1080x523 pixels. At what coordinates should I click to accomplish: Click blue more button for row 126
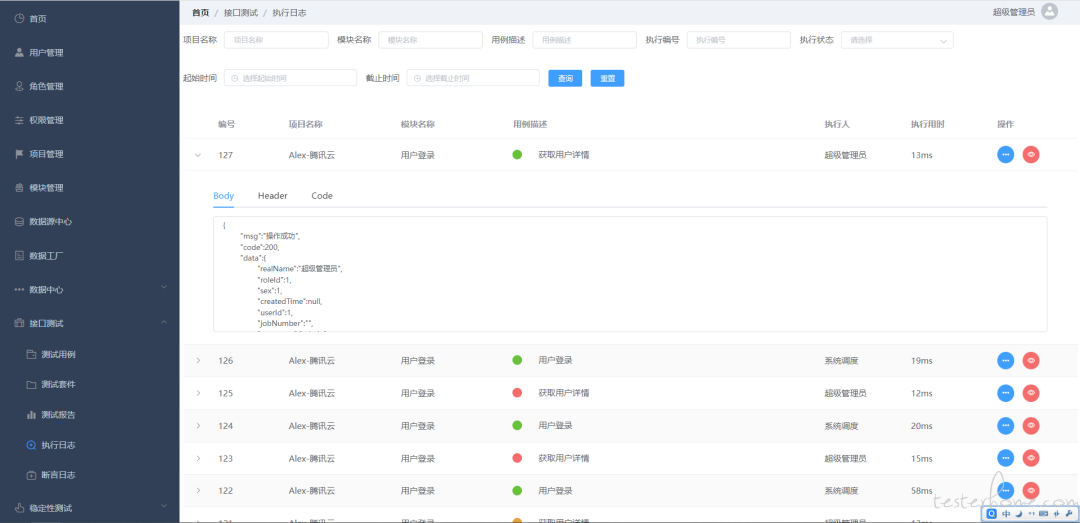(x=1006, y=360)
